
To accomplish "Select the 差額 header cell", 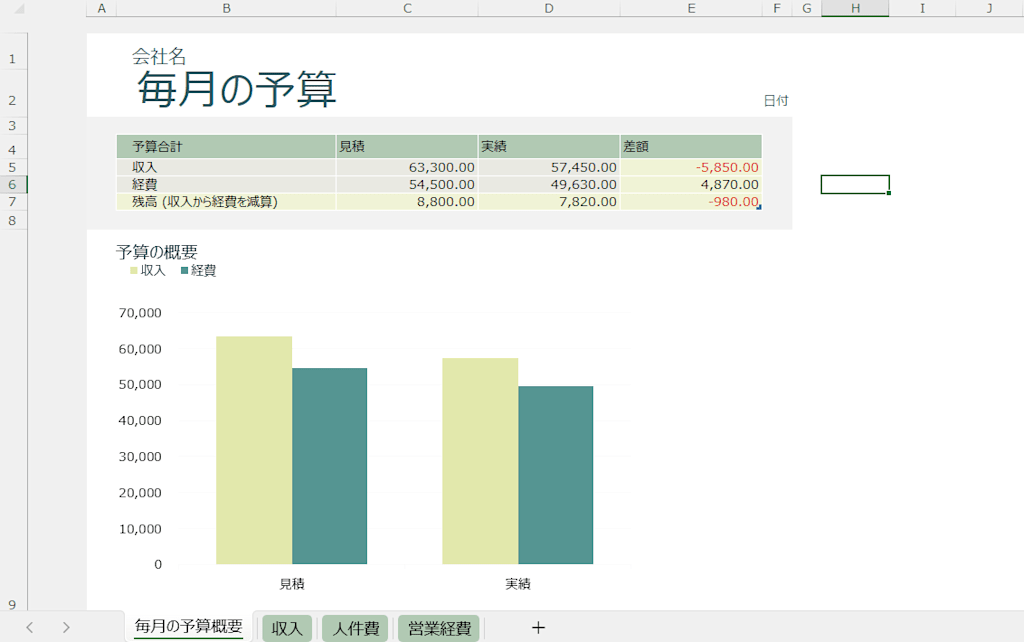I will click(691, 146).
